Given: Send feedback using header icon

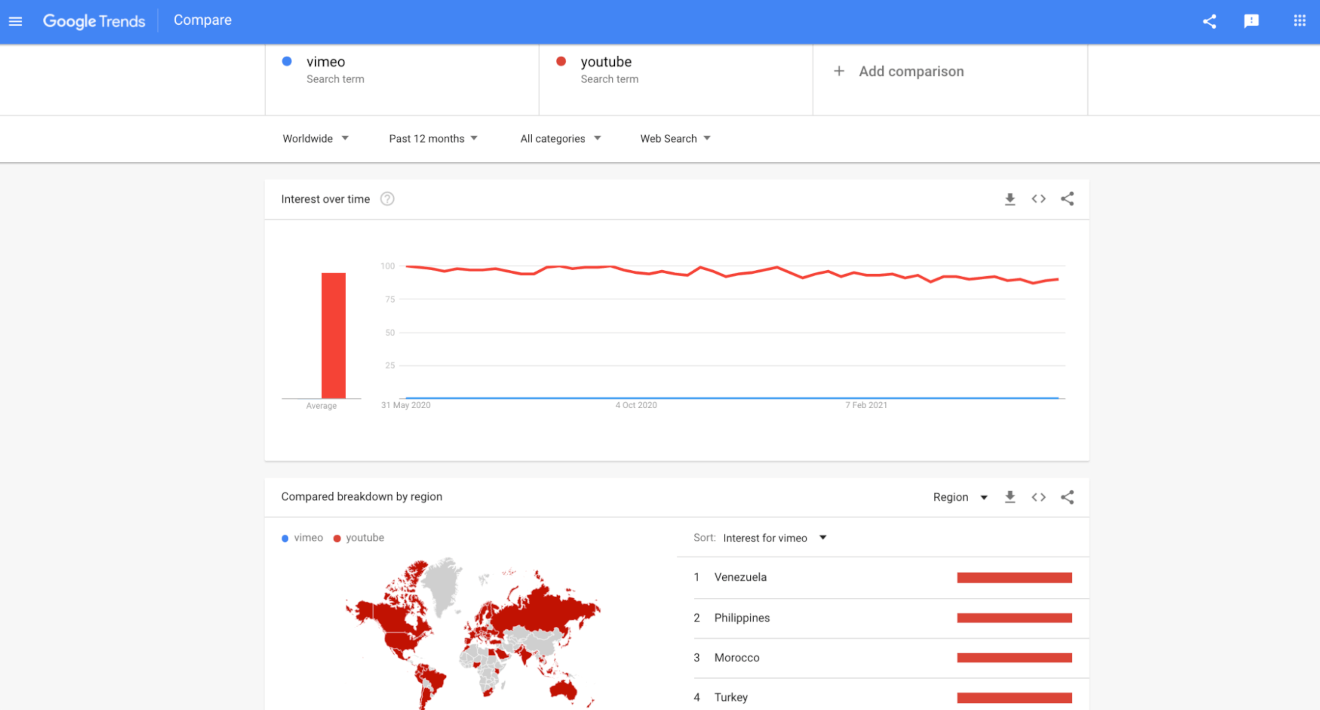Looking at the screenshot, I should (x=1251, y=21).
